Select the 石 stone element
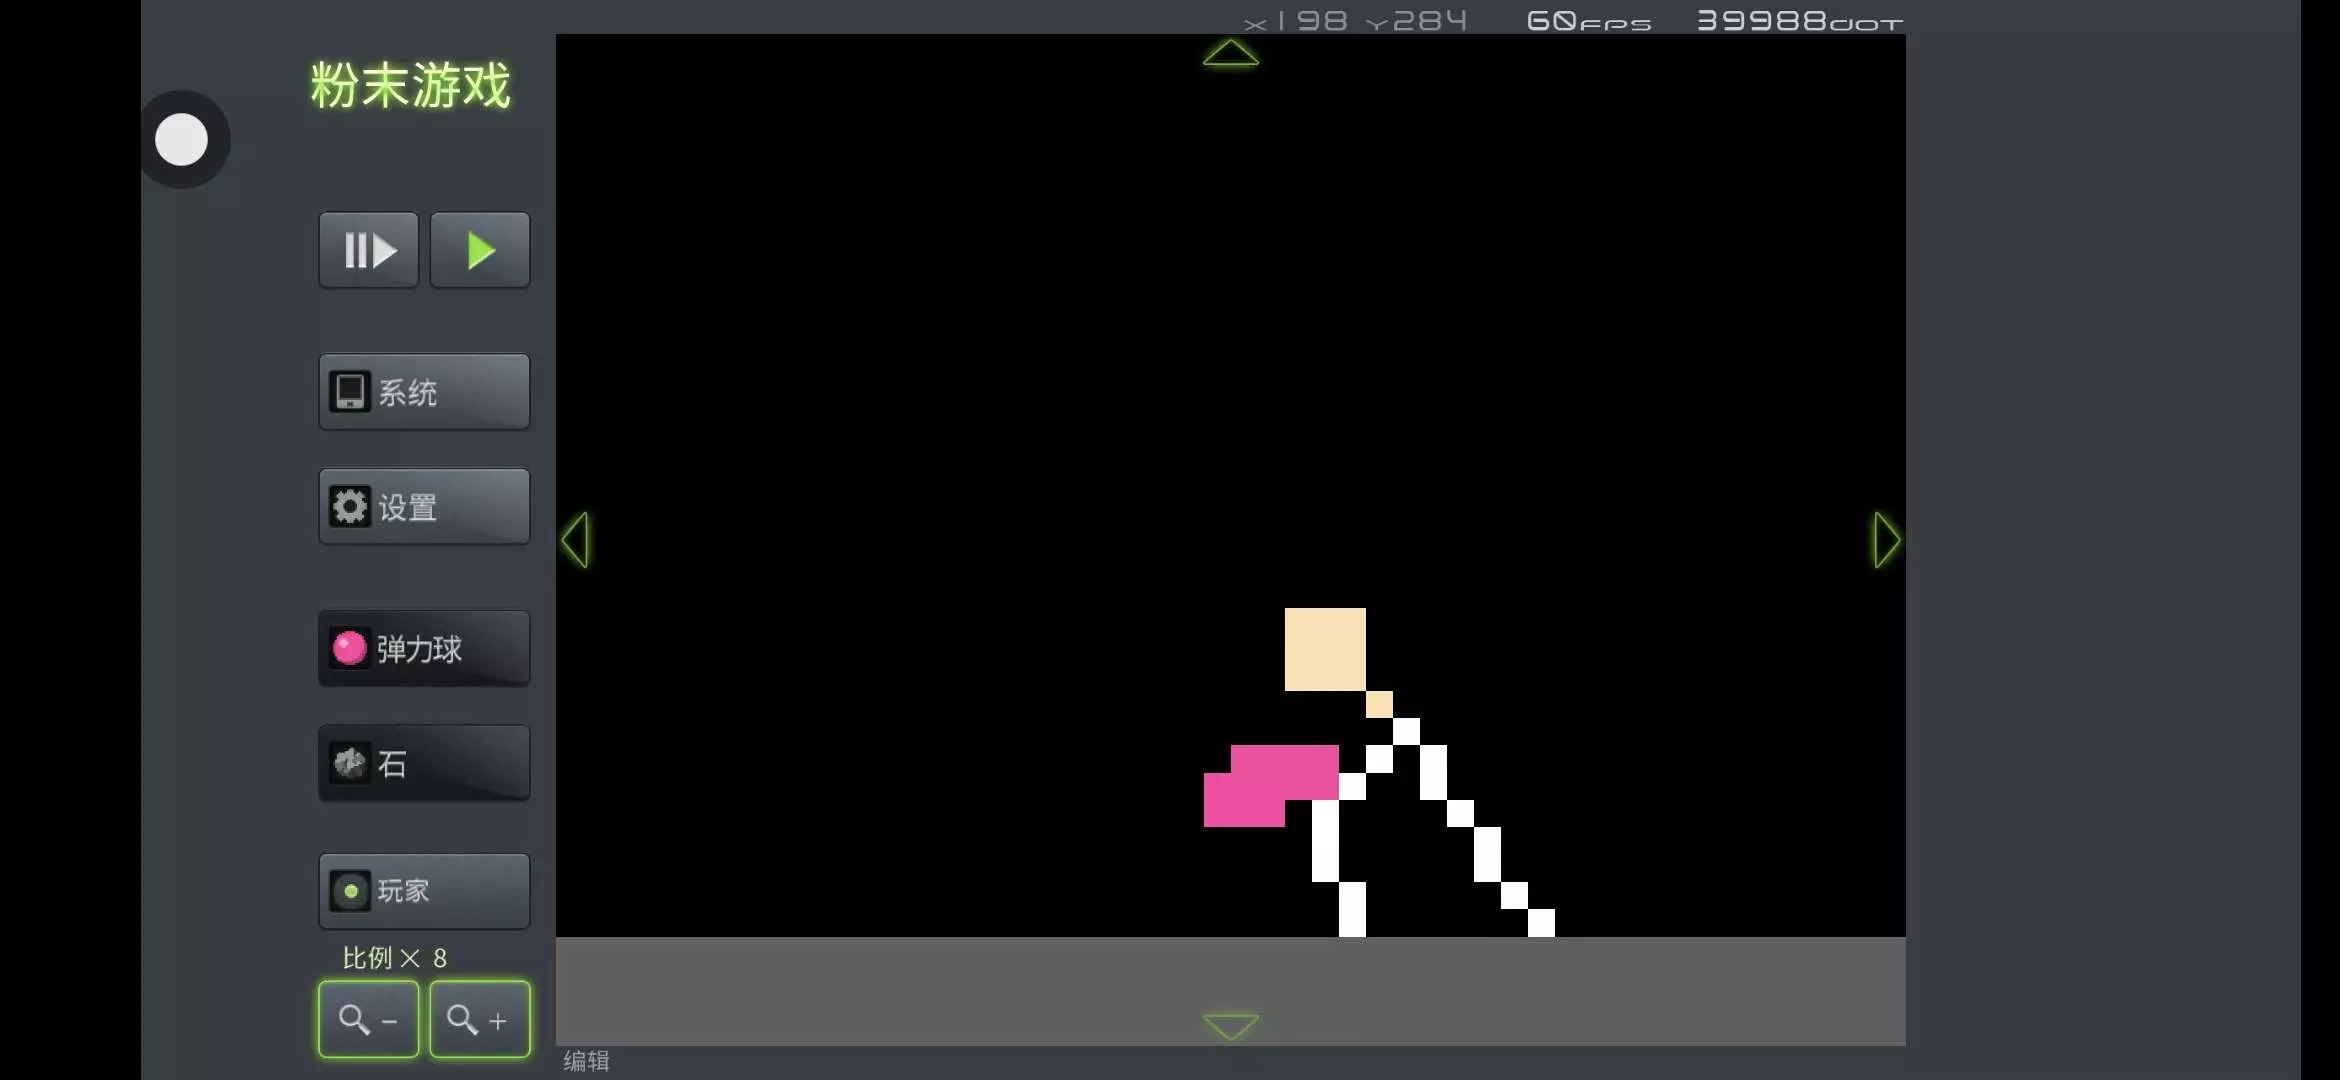The width and height of the screenshot is (2340, 1080). [x=424, y=764]
